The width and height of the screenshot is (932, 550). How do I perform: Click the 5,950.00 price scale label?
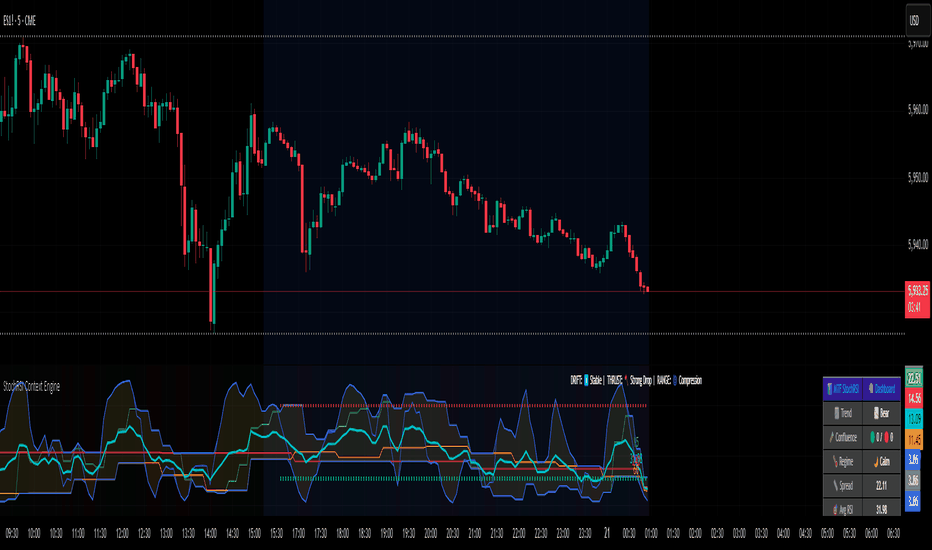click(x=918, y=177)
